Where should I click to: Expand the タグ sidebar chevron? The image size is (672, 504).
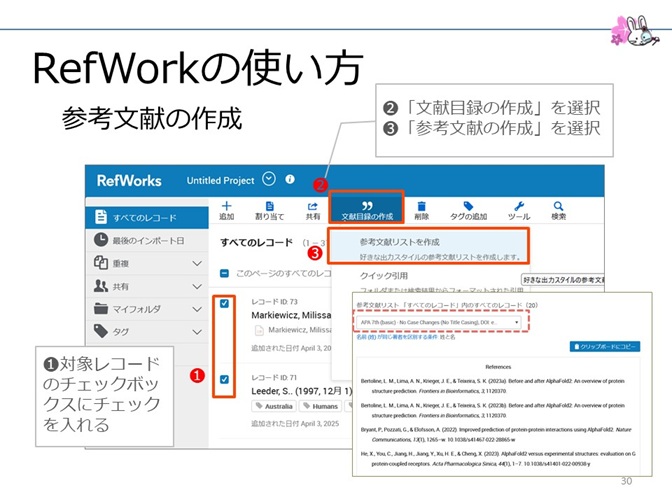197,332
